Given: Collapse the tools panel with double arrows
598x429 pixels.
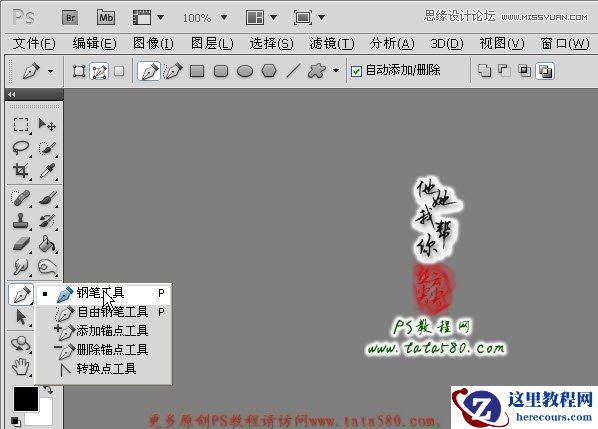Looking at the screenshot, I should (12, 94).
